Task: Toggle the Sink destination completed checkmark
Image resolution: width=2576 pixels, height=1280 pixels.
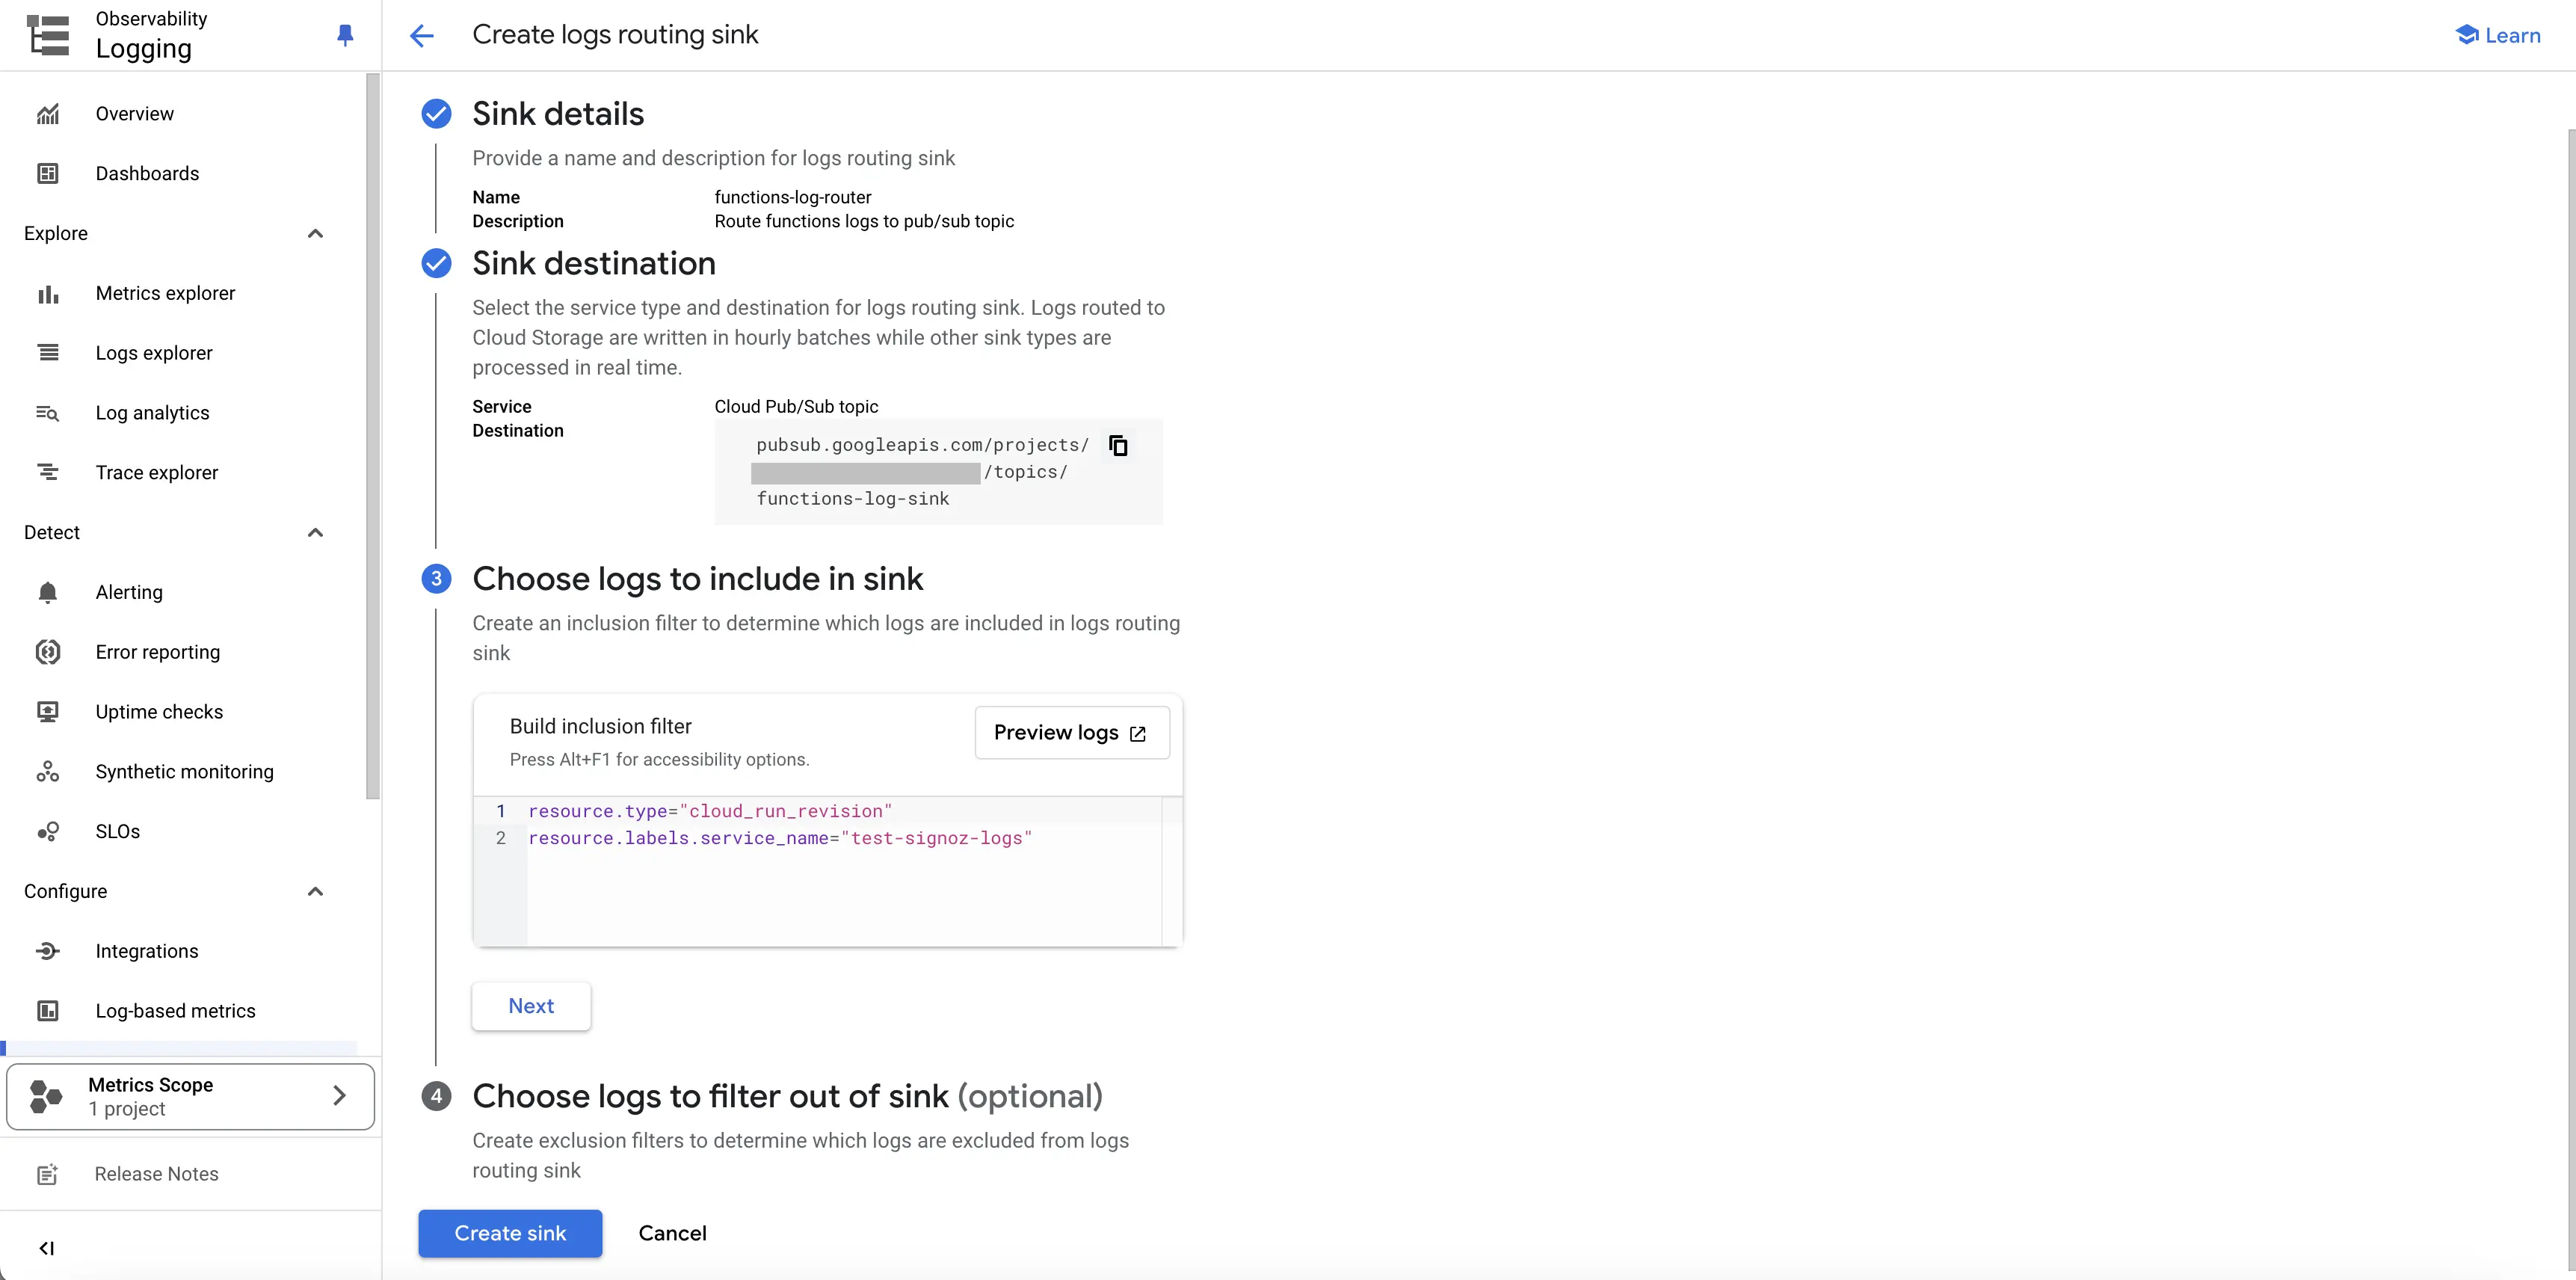Action: pyautogui.click(x=435, y=263)
